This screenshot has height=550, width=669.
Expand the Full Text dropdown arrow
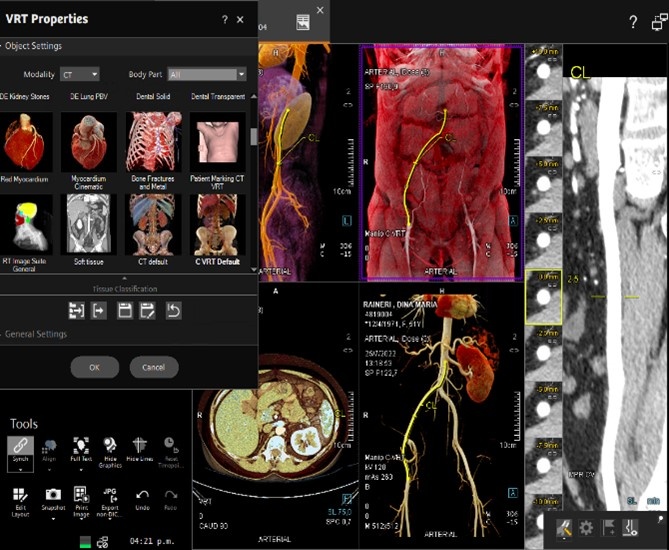[x=81, y=469]
